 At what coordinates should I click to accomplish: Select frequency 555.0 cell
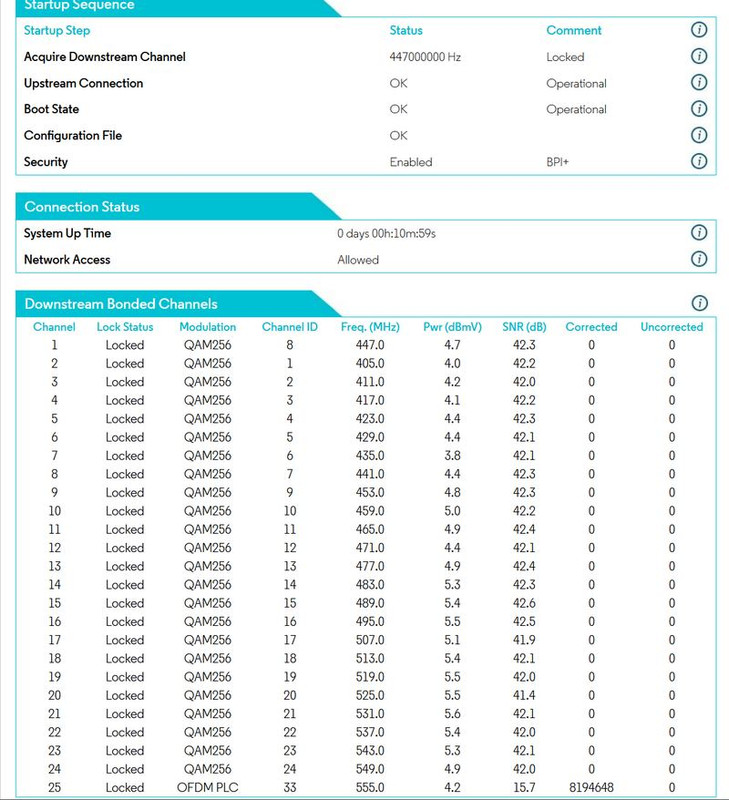[370, 788]
